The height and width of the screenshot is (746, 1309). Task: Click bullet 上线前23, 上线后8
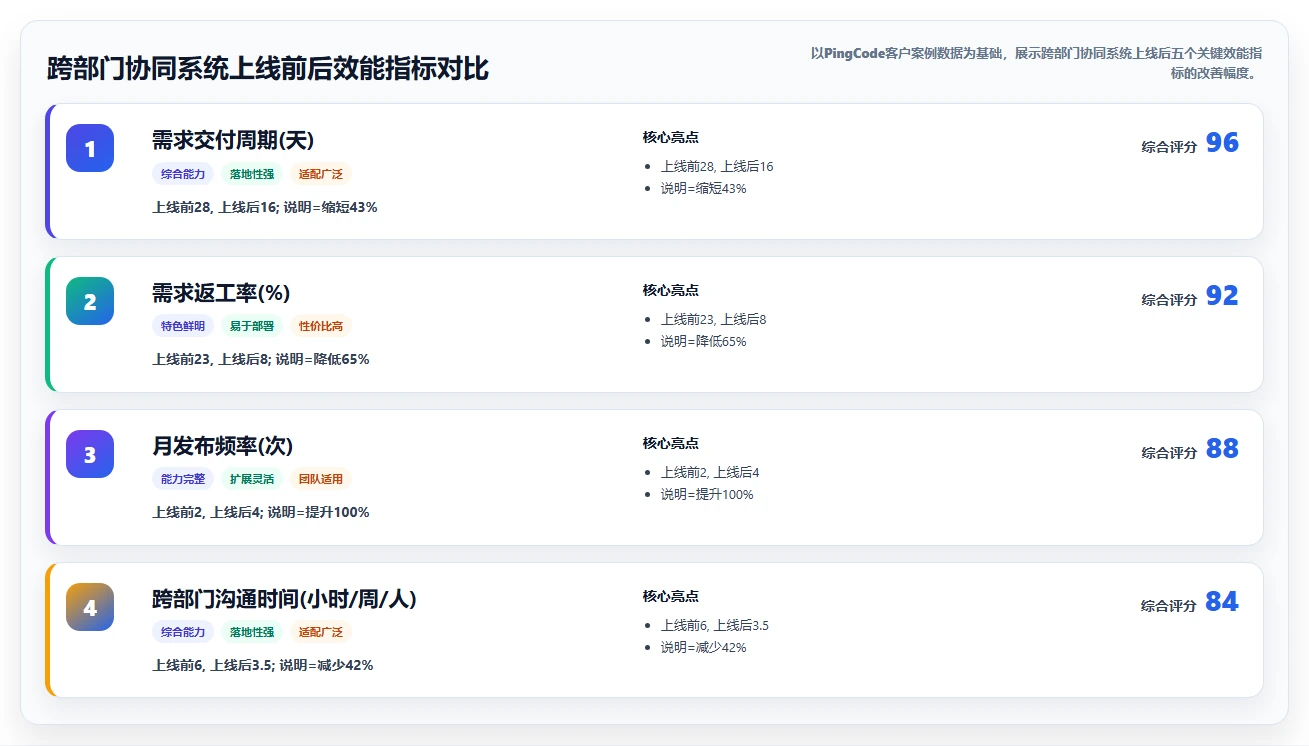pyautogui.click(x=713, y=319)
